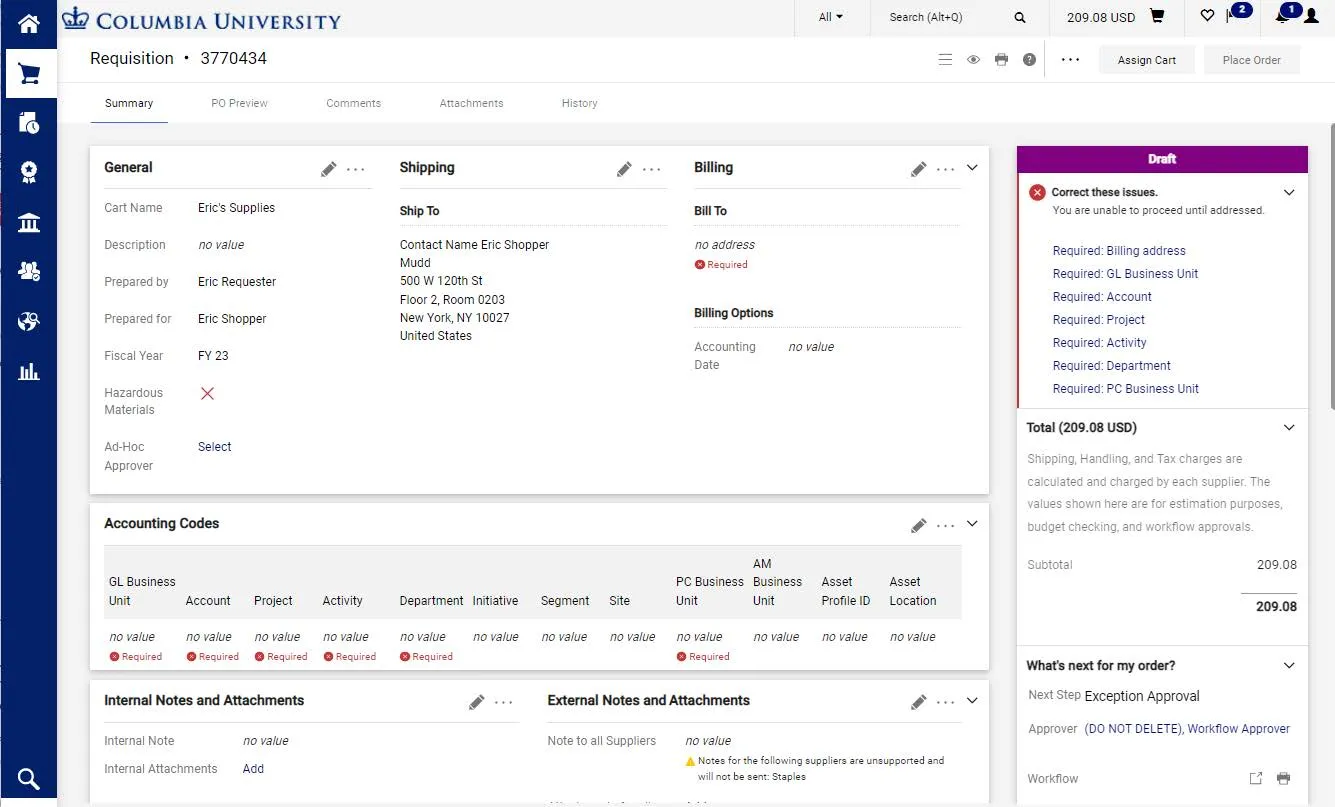Edit the General section with pencil
Screen dimensions: 1335x807
point(328,169)
